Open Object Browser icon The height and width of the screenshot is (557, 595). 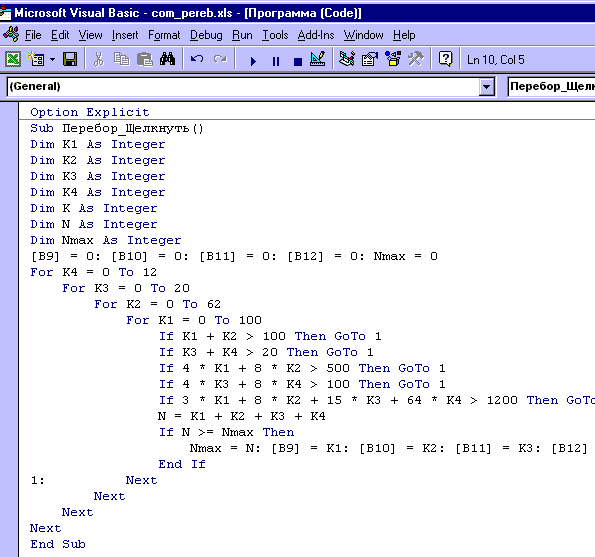pyautogui.click(x=393, y=59)
